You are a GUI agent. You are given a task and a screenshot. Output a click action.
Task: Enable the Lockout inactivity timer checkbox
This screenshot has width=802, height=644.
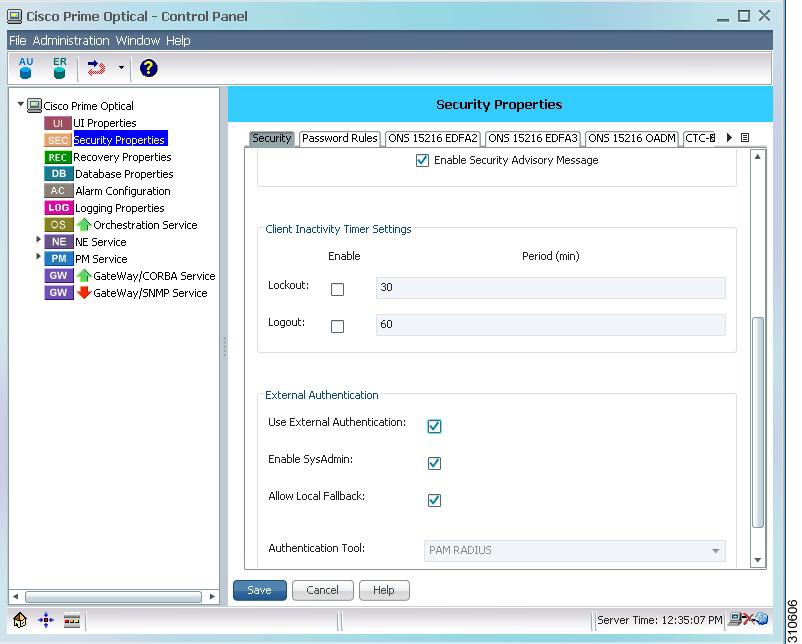(x=337, y=290)
